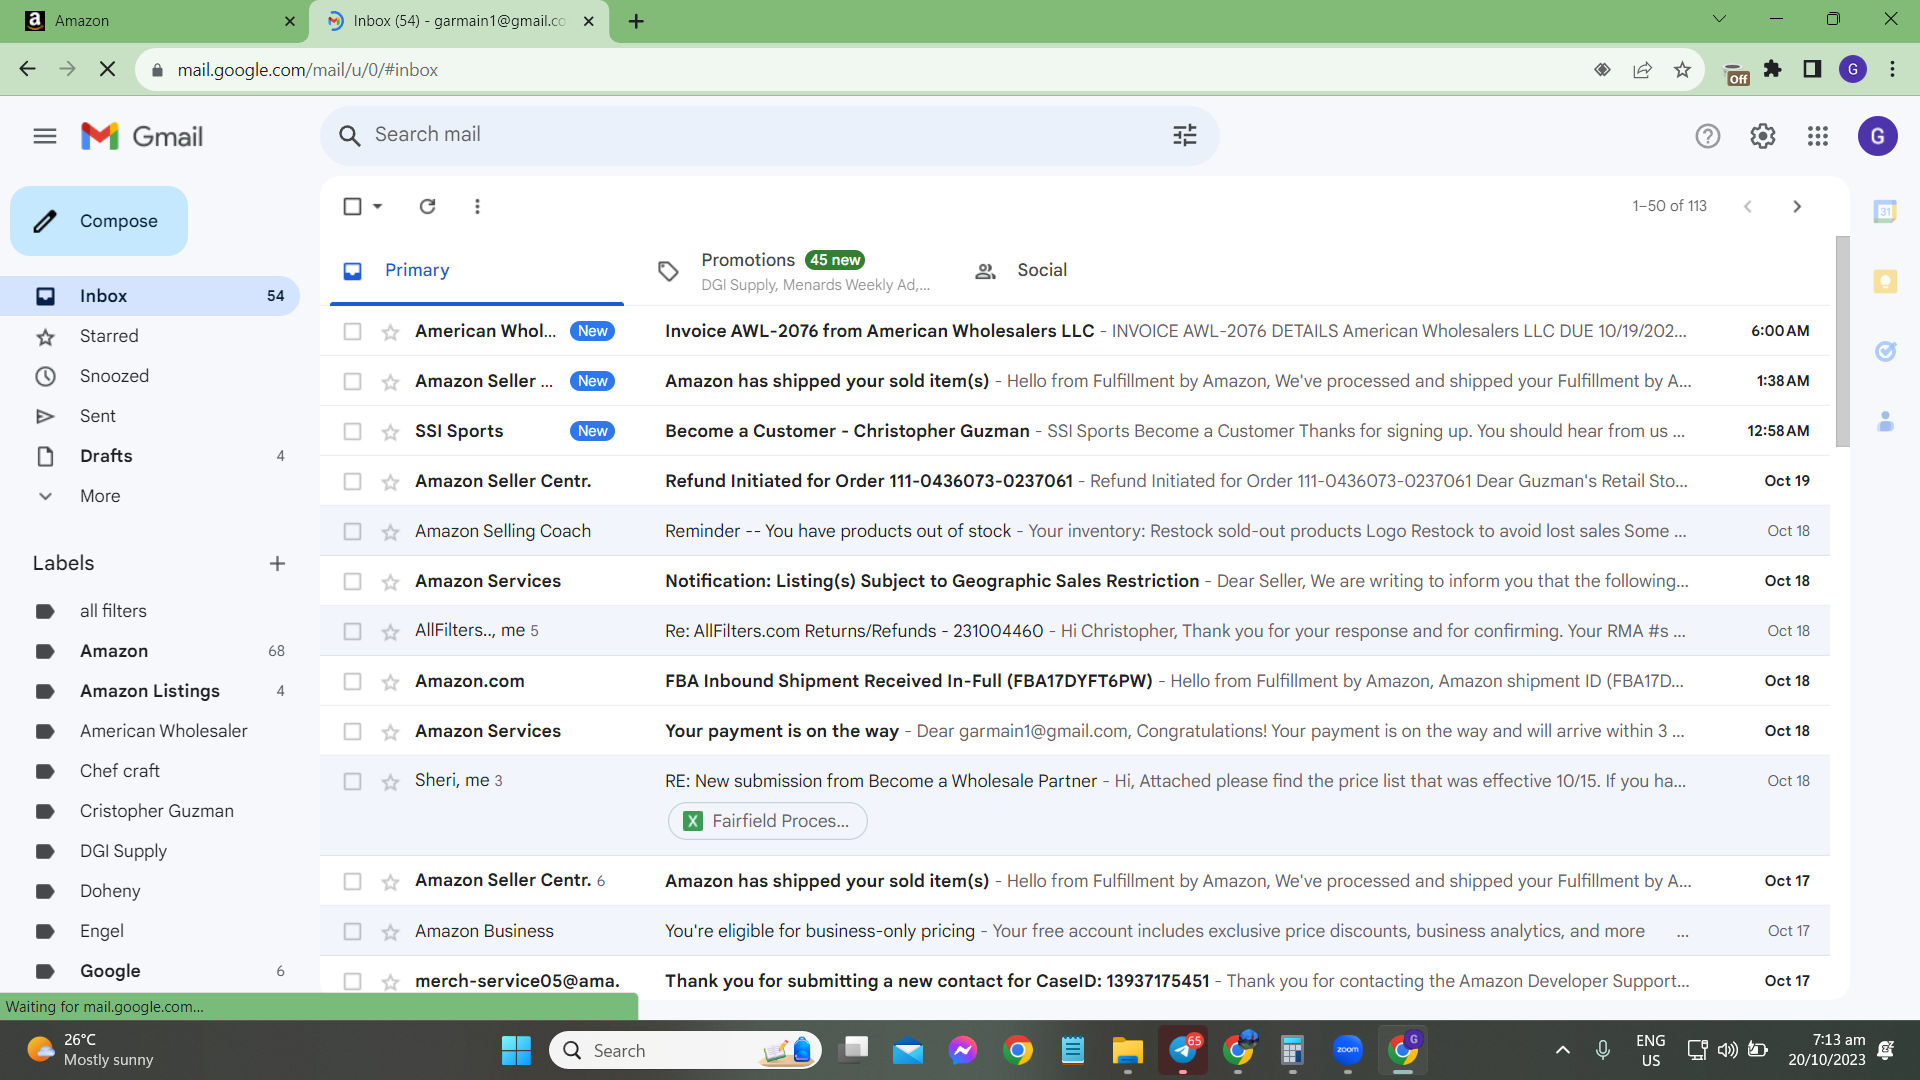Open the Fairfield Proces... attachment chip

(767, 821)
